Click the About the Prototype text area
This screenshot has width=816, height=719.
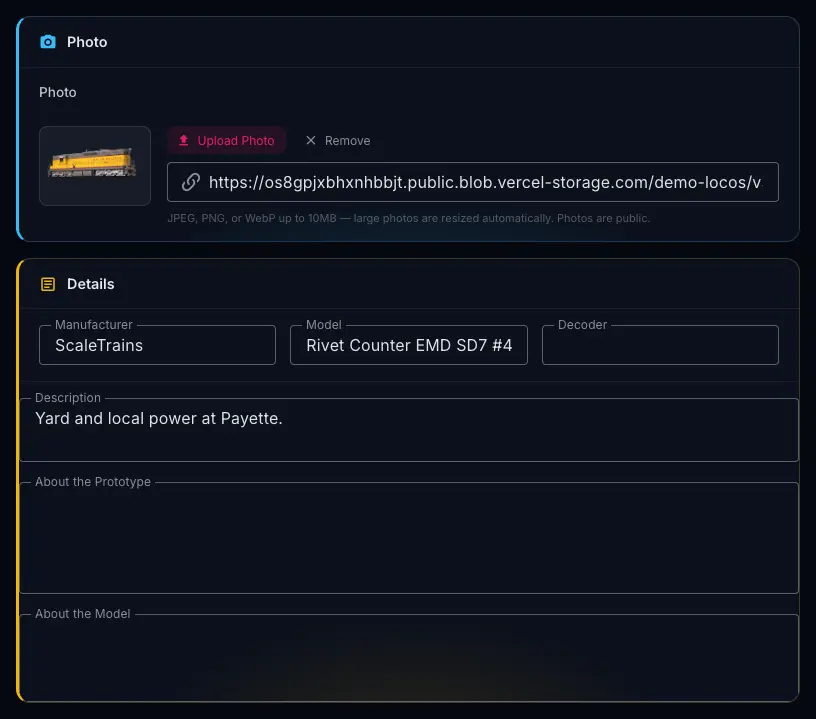coord(409,538)
